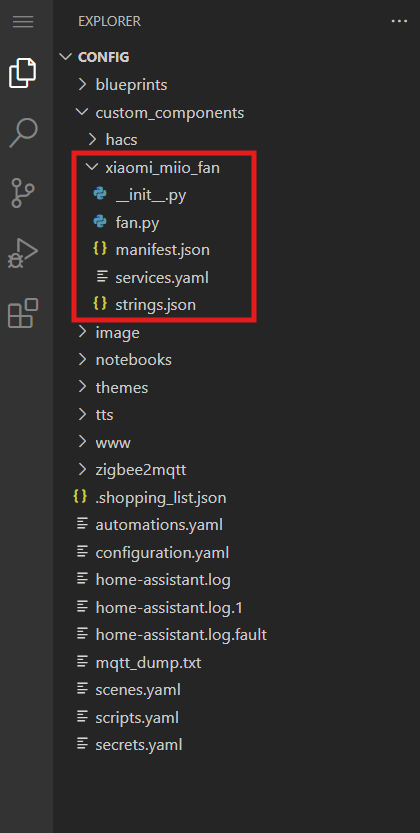Viewport: 420px width, 833px height.
Task: Expand the hacs folder chevron
Action: (x=92, y=139)
